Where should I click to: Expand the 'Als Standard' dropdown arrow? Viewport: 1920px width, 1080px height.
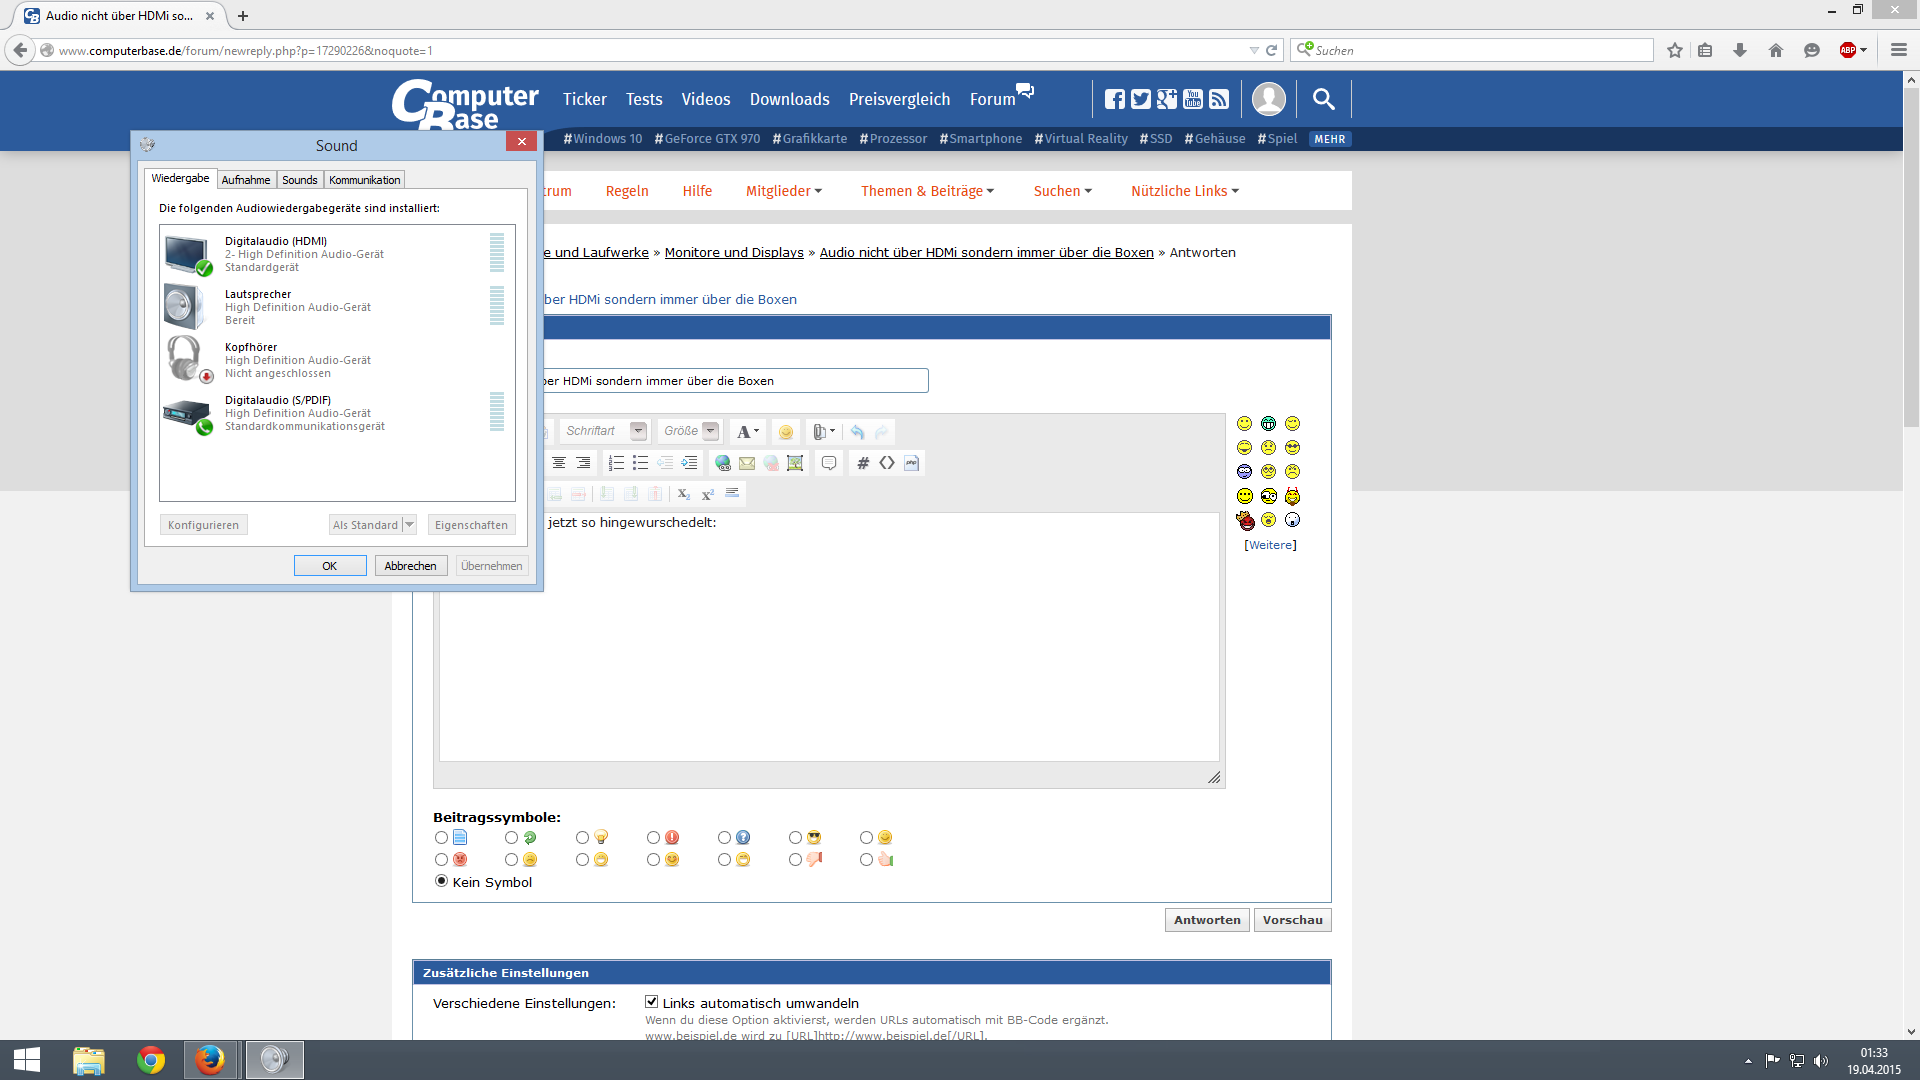point(409,525)
